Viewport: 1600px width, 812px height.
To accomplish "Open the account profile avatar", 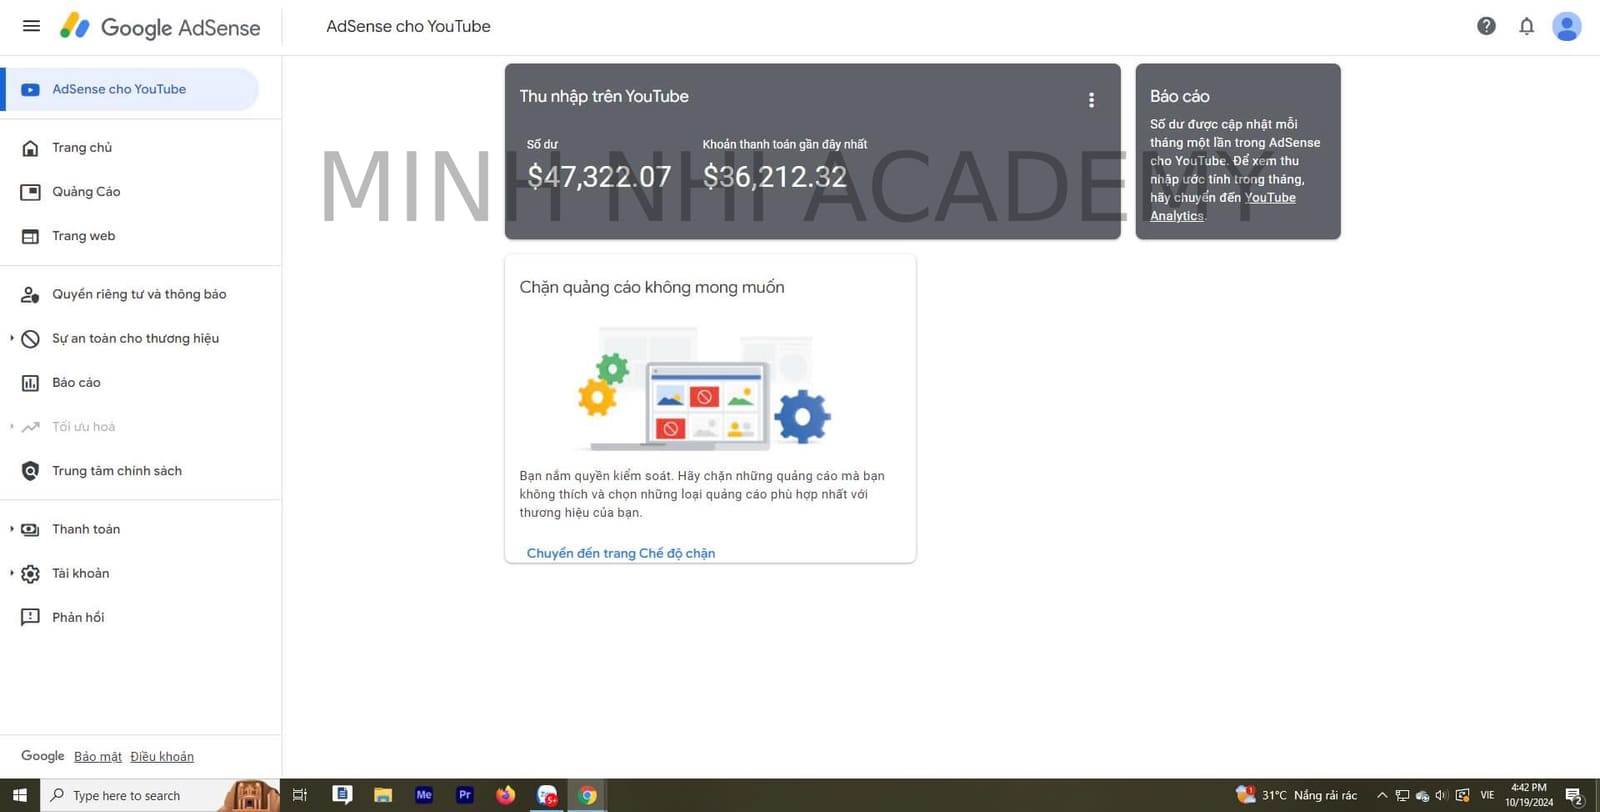I will click(1566, 26).
